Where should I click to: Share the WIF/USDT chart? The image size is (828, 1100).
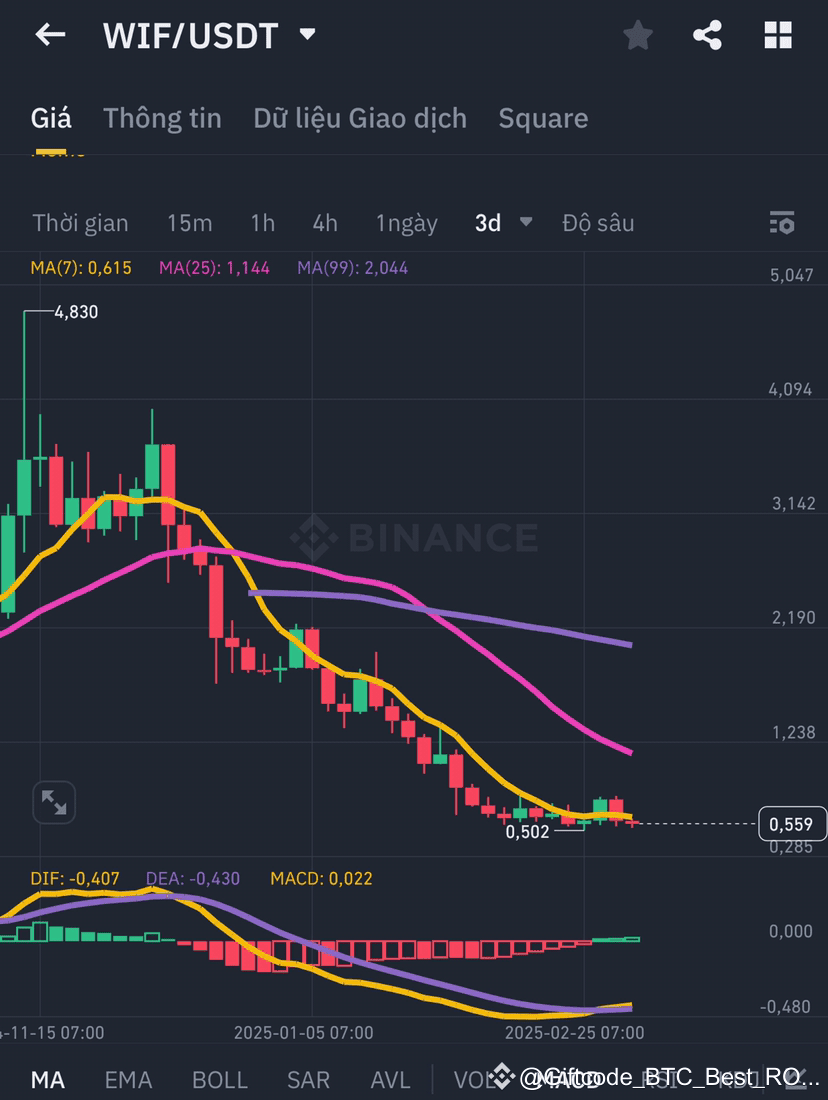tap(707, 34)
